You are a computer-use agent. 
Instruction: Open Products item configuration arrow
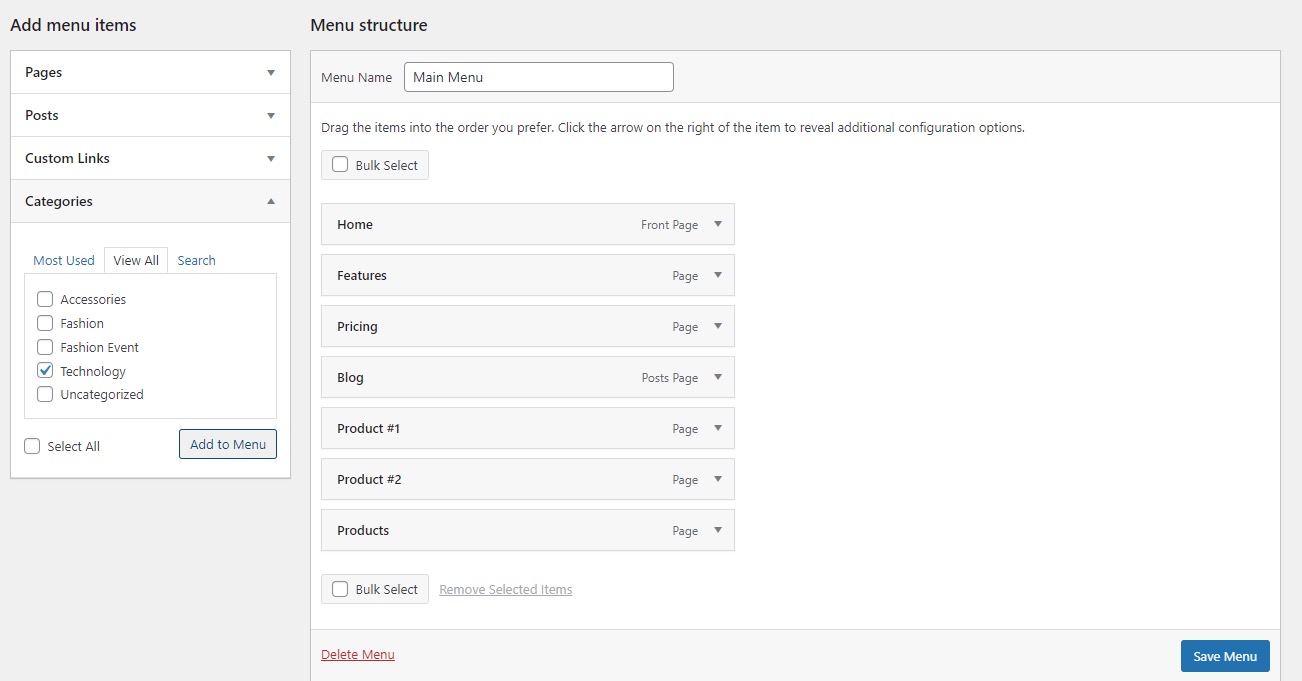pyautogui.click(x=718, y=530)
